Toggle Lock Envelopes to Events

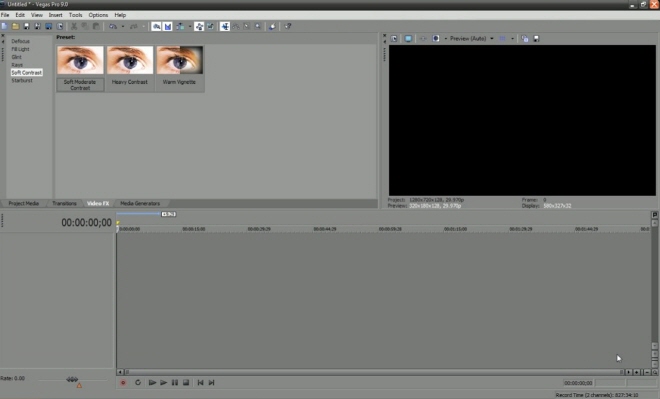pos(199,26)
